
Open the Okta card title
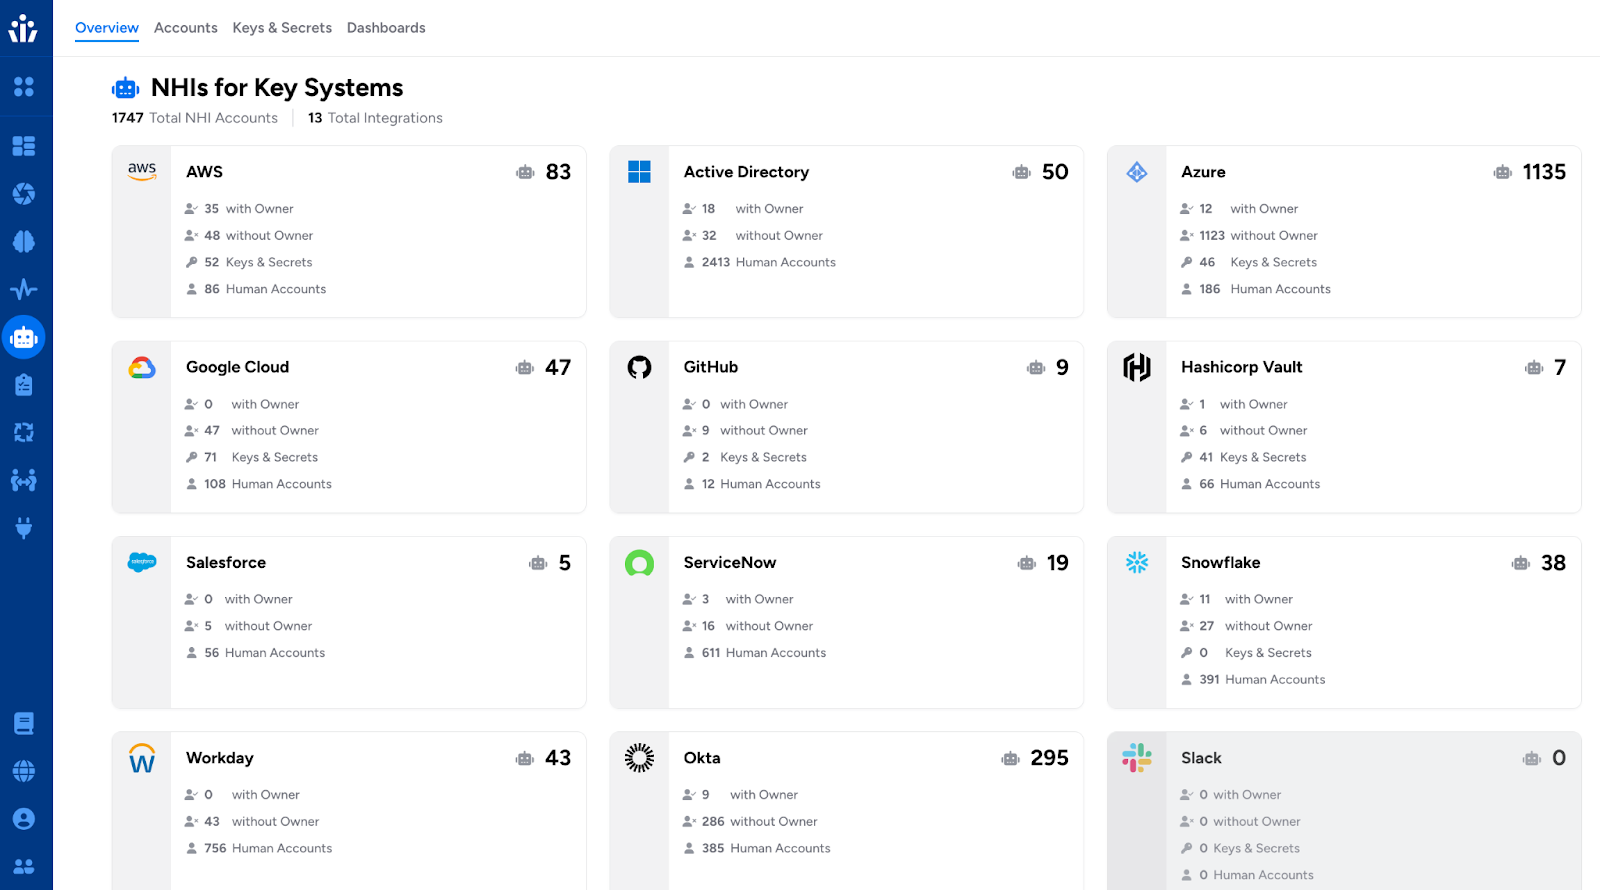[x=702, y=758]
